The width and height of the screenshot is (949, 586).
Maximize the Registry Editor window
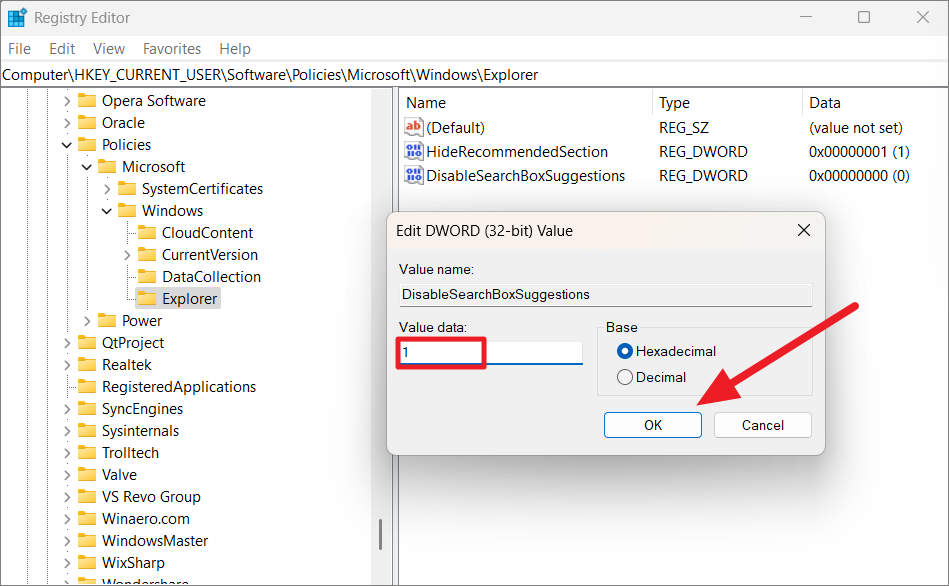pyautogui.click(x=864, y=17)
